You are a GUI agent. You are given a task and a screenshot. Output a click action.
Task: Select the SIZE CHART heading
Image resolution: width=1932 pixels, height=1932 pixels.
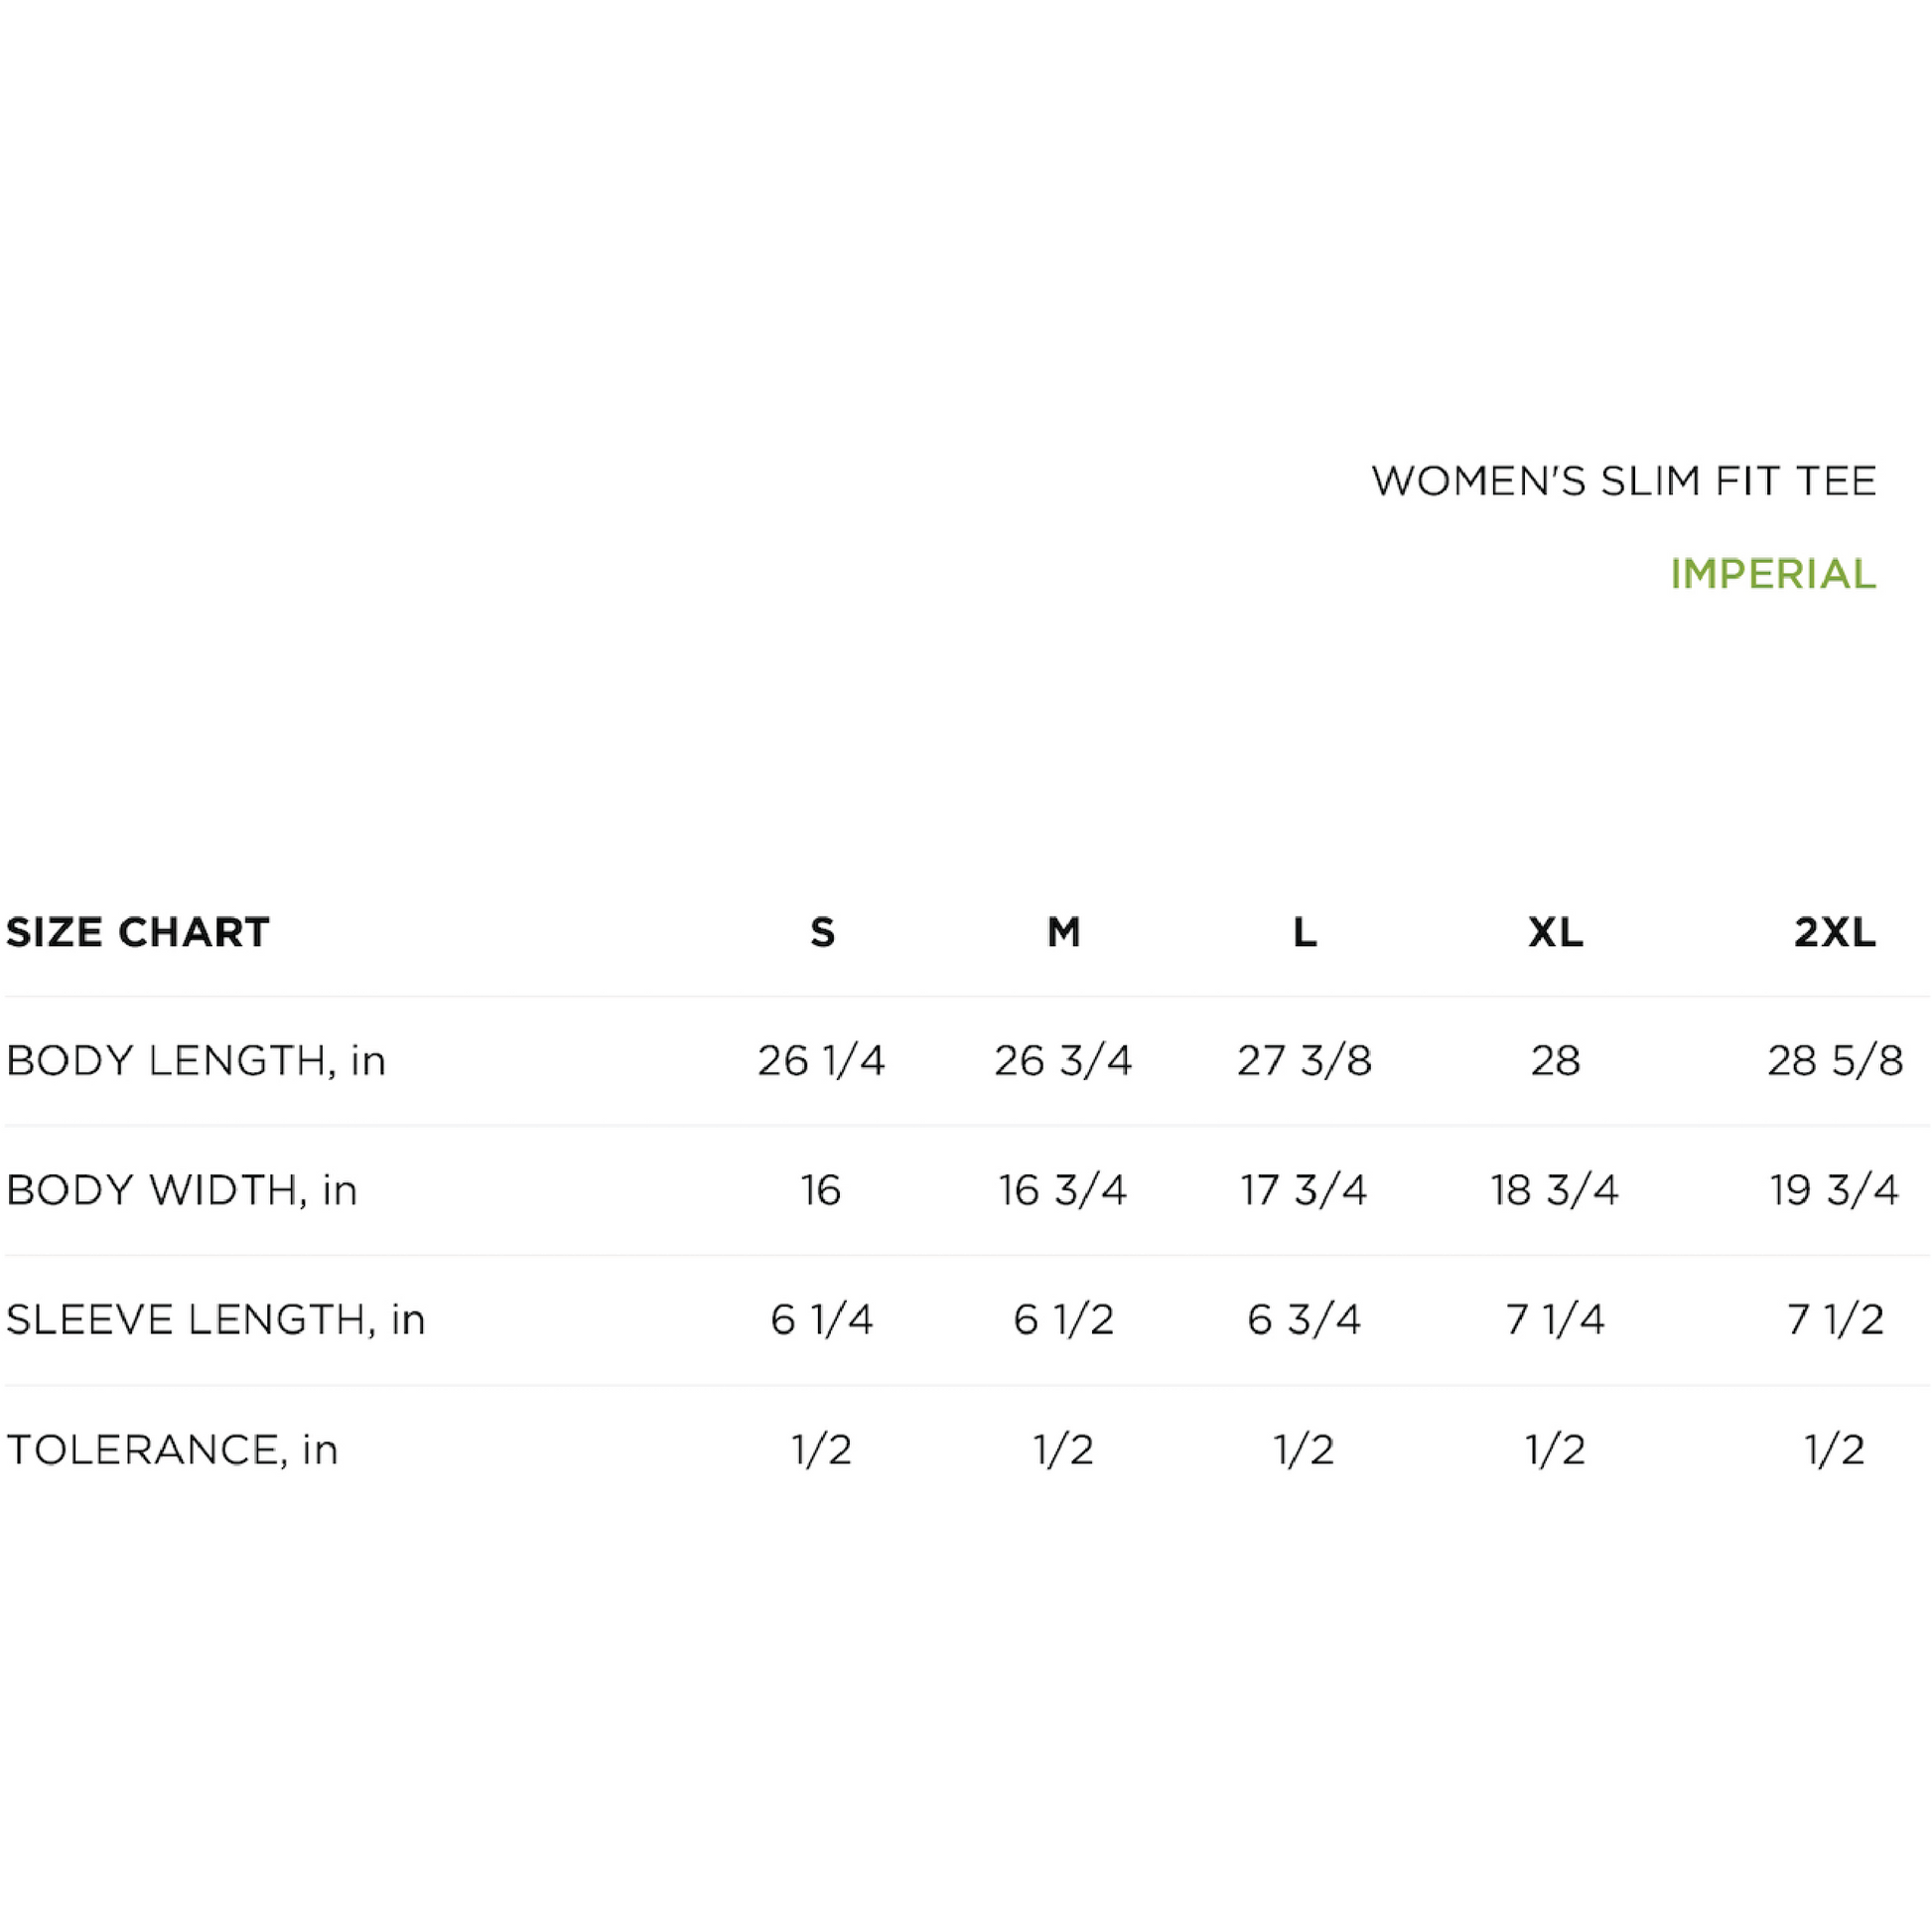(x=138, y=932)
